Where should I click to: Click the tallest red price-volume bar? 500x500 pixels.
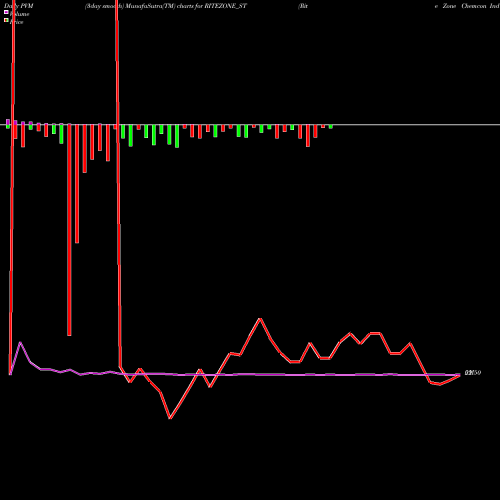pyautogui.click(x=69, y=230)
